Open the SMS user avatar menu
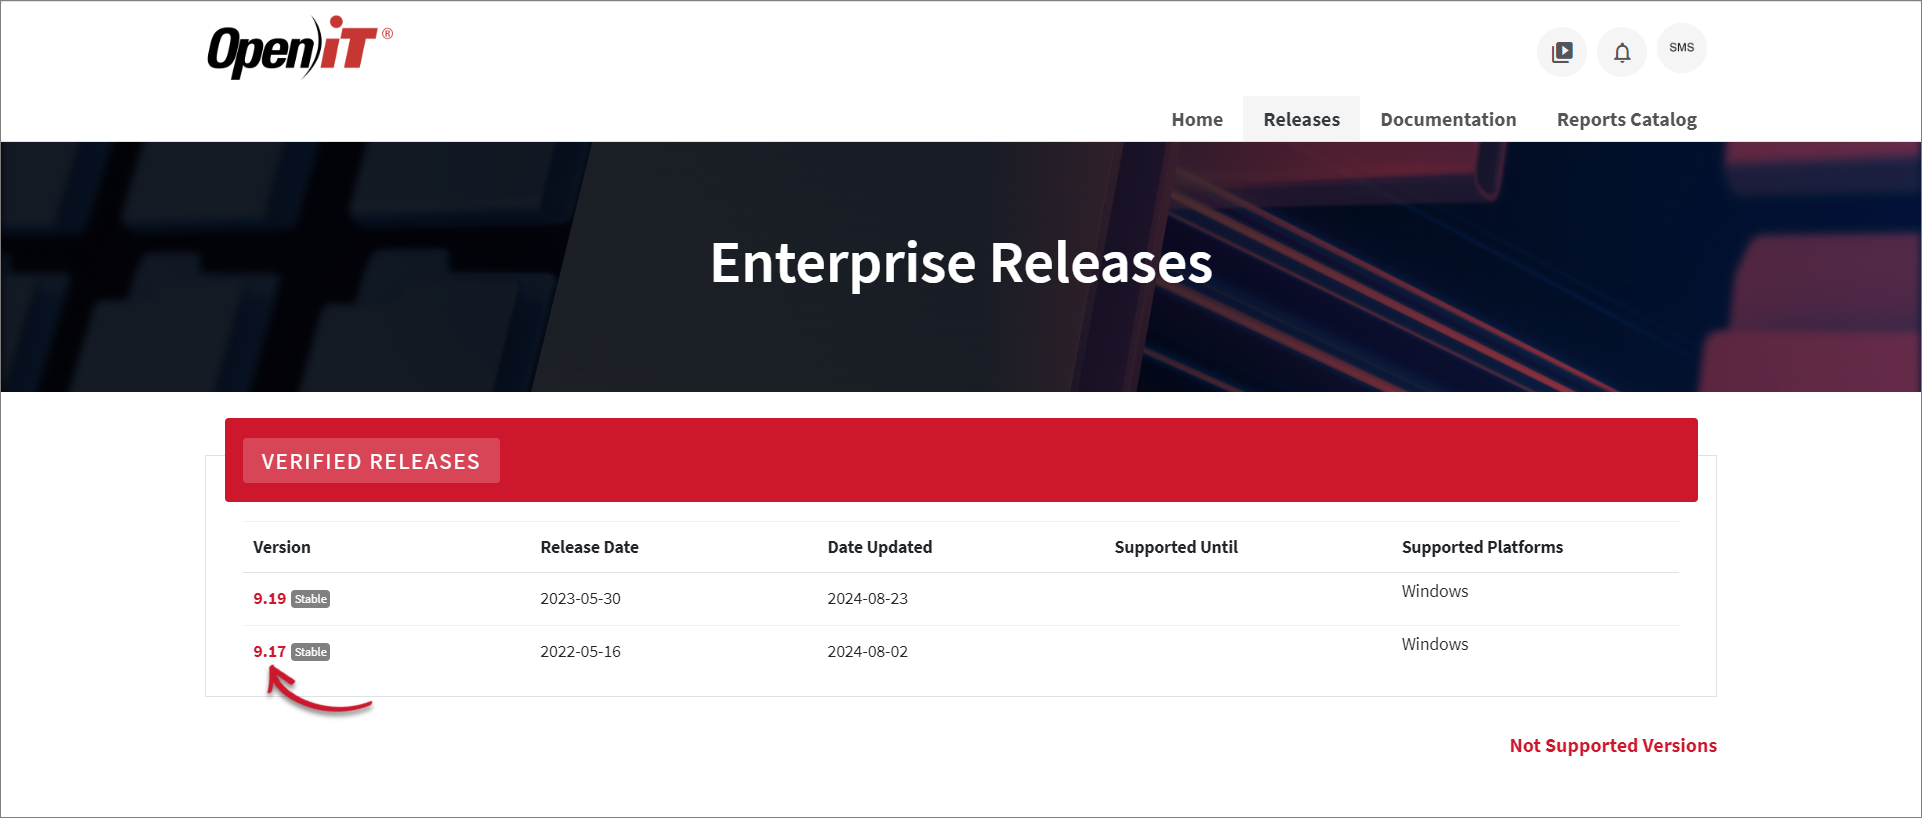Viewport: 1922px width, 818px height. (x=1681, y=48)
